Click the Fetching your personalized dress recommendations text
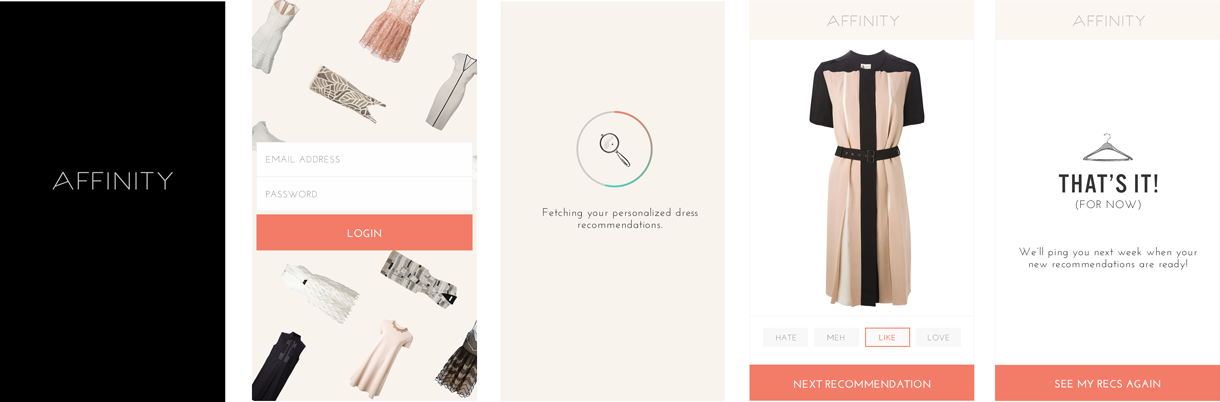 pos(620,219)
